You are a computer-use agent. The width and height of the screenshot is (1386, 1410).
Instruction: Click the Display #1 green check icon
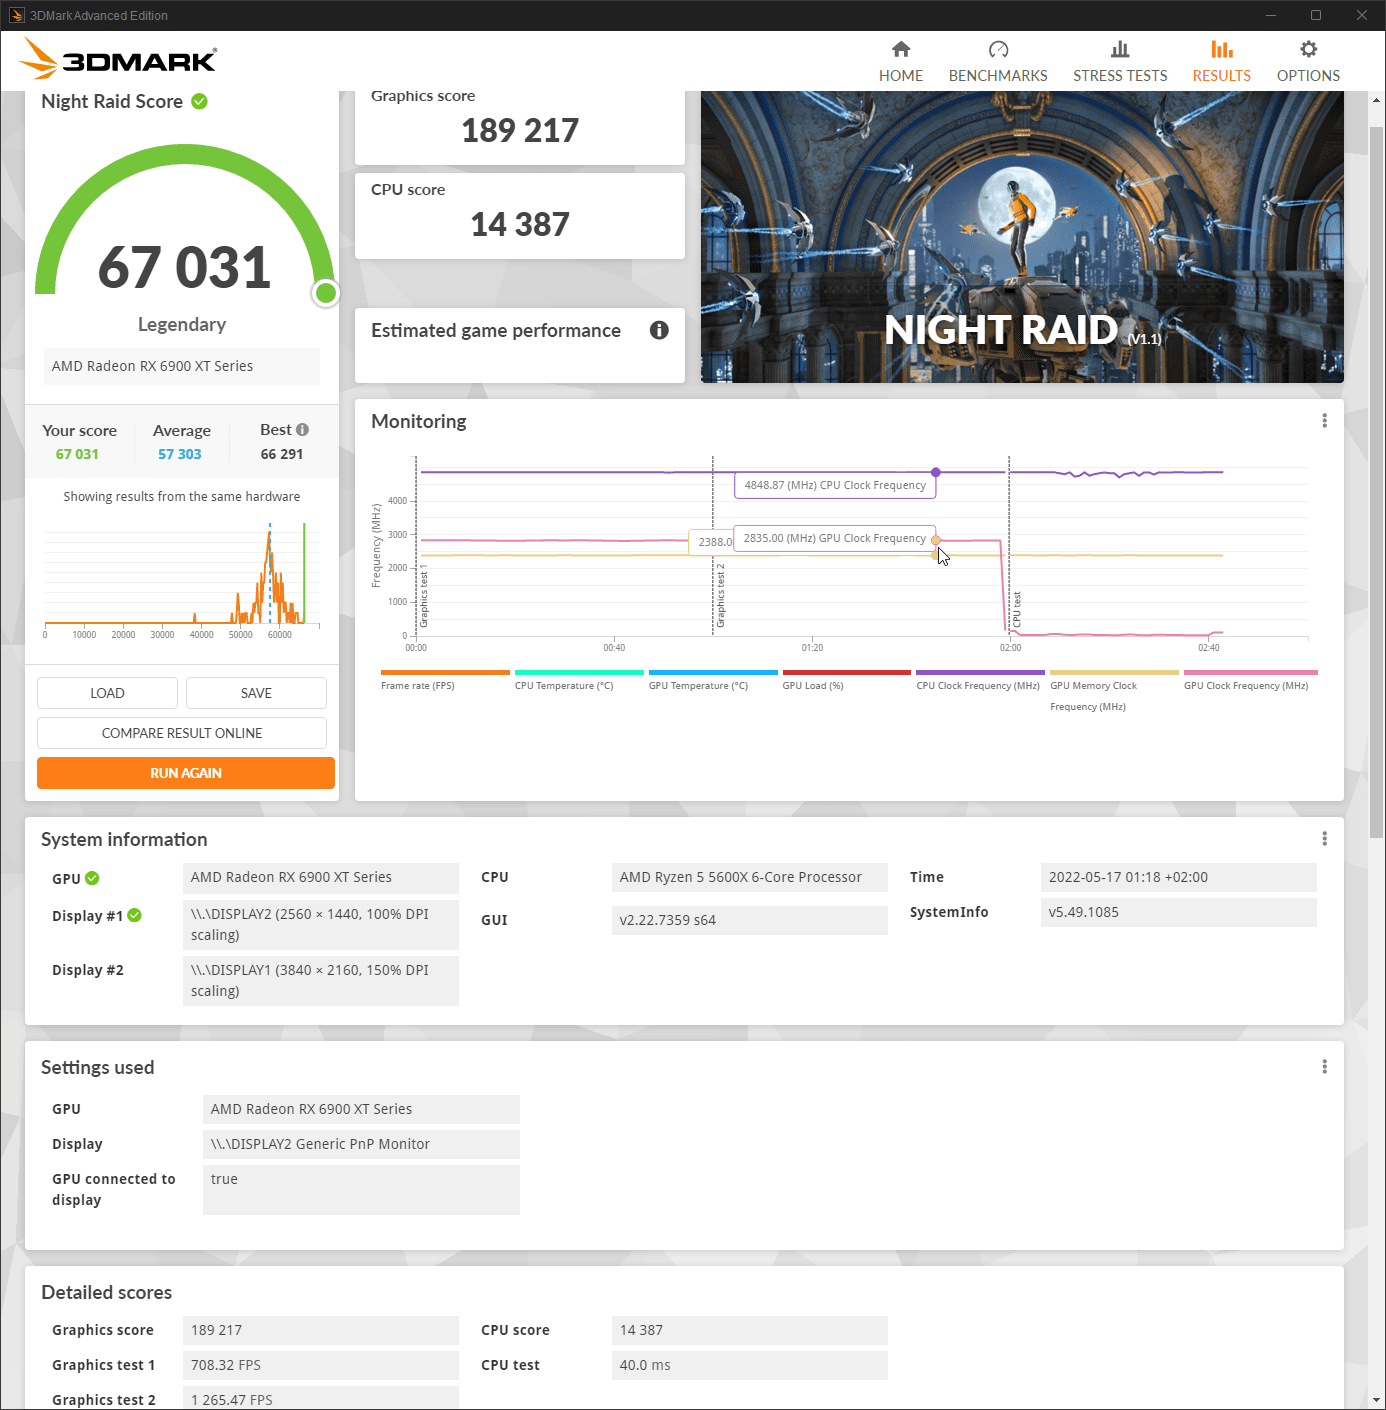pyautogui.click(x=135, y=915)
